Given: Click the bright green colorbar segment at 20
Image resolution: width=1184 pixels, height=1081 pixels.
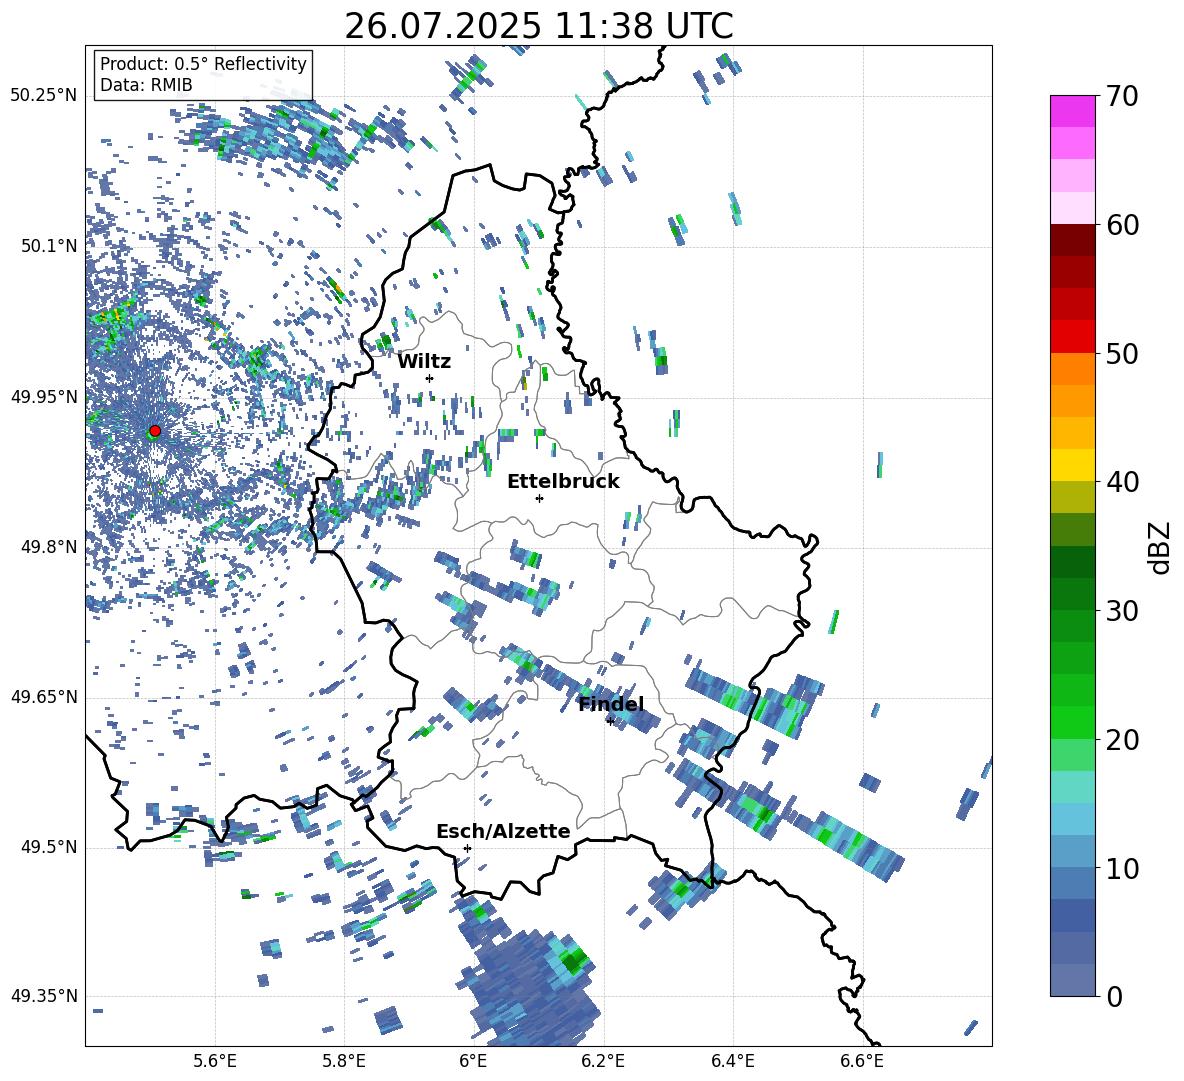Looking at the screenshot, I should 1072,722.
